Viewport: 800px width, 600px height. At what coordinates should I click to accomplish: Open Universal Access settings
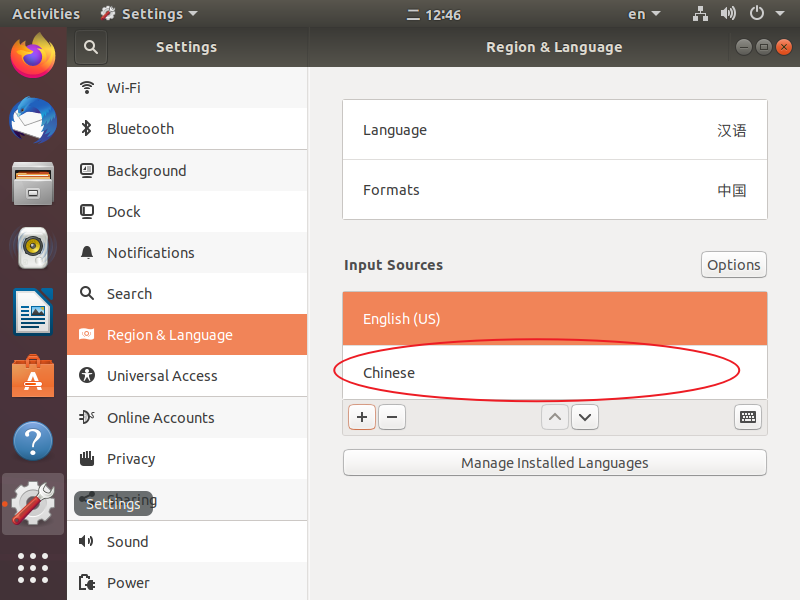(x=187, y=376)
